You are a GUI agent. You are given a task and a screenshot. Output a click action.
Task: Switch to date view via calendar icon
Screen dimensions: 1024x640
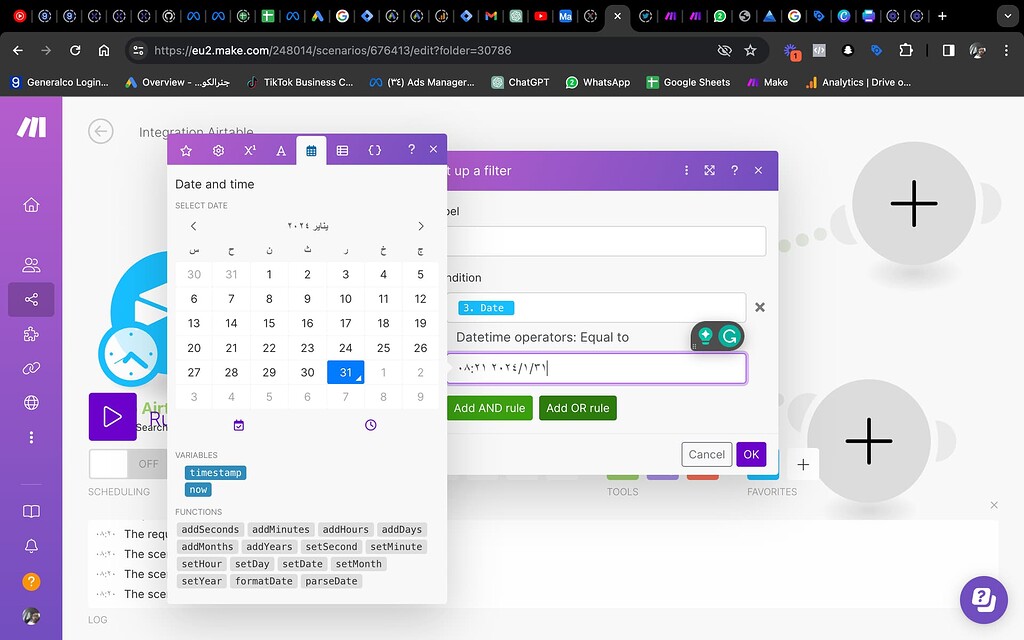pos(238,424)
